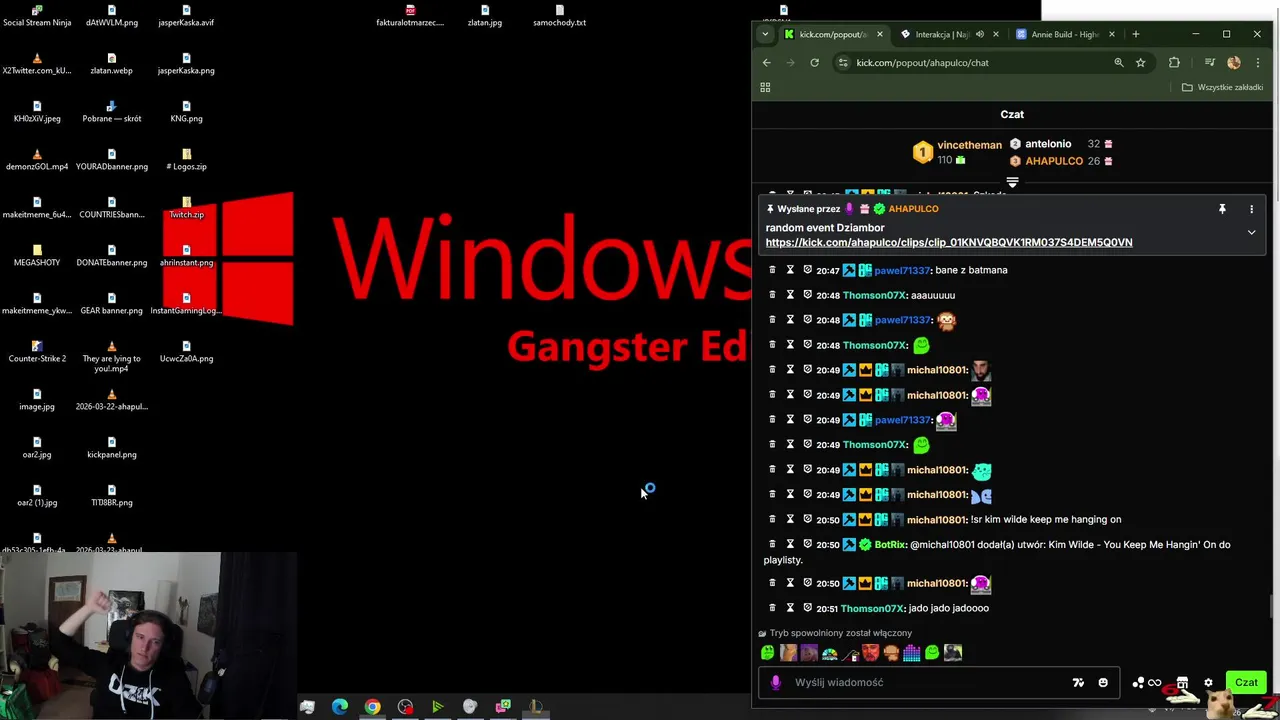Delete the "bane z batmana" message with trash icon
The height and width of the screenshot is (720, 1280).
[x=771, y=270]
